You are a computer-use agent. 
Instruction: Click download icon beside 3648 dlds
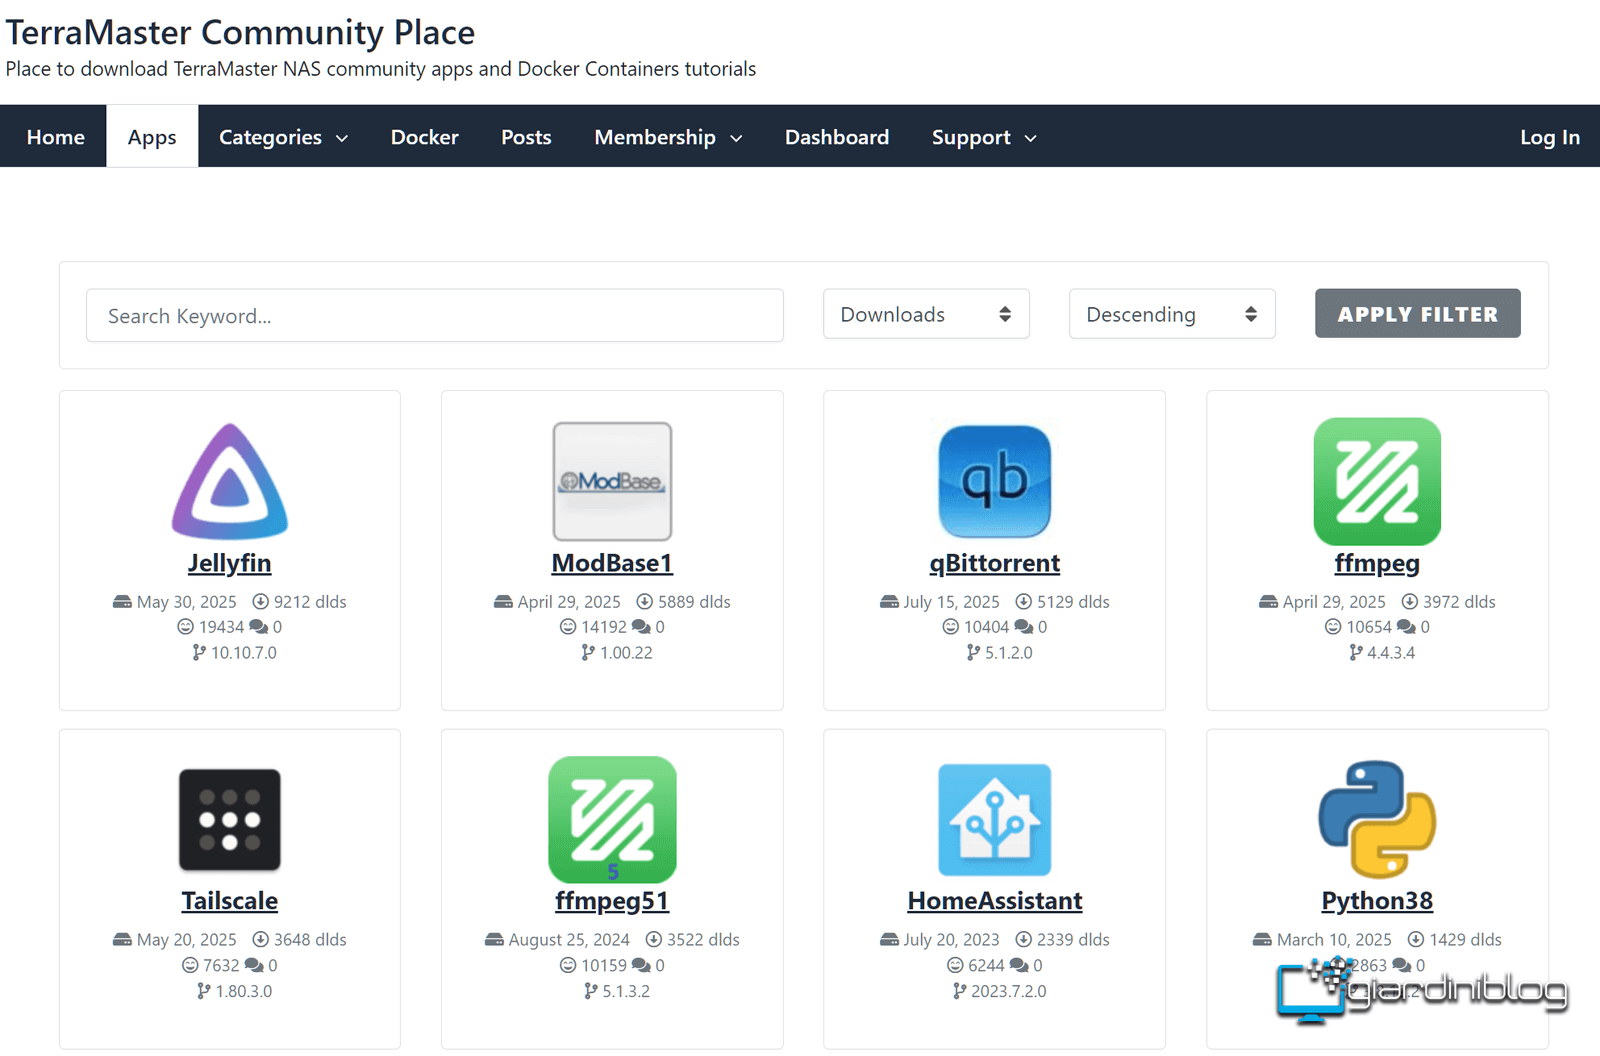(x=260, y=940)
